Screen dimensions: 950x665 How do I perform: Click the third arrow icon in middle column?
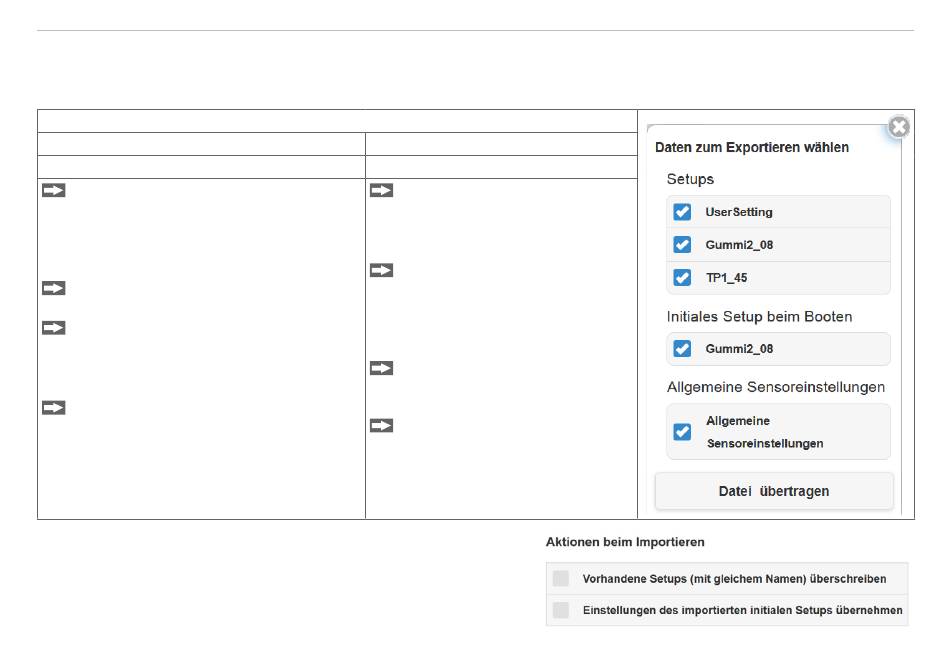[381, 368]
